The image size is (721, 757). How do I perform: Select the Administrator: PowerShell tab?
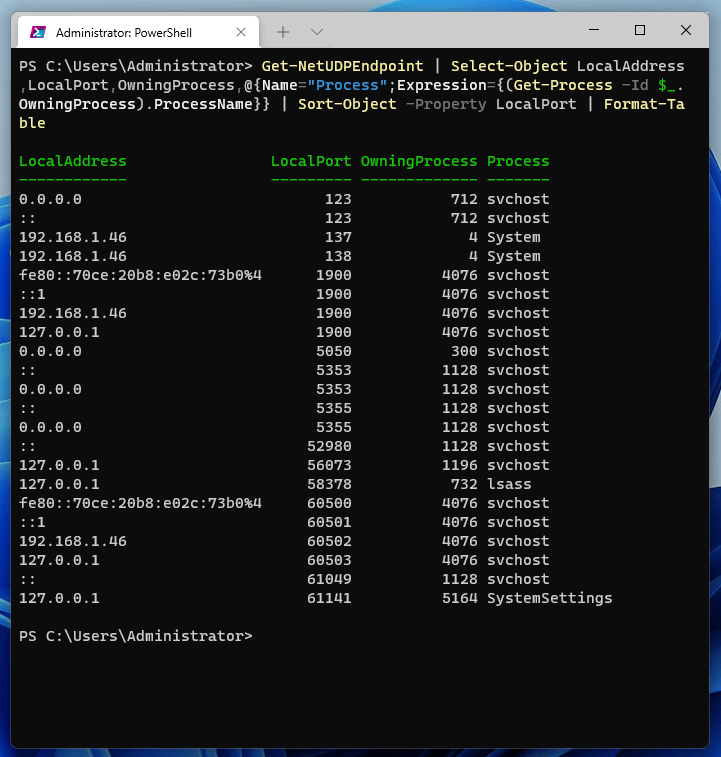coord(138,32)
